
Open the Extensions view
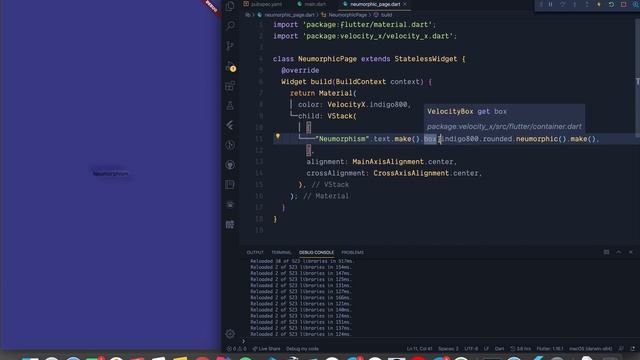(230, 86)
